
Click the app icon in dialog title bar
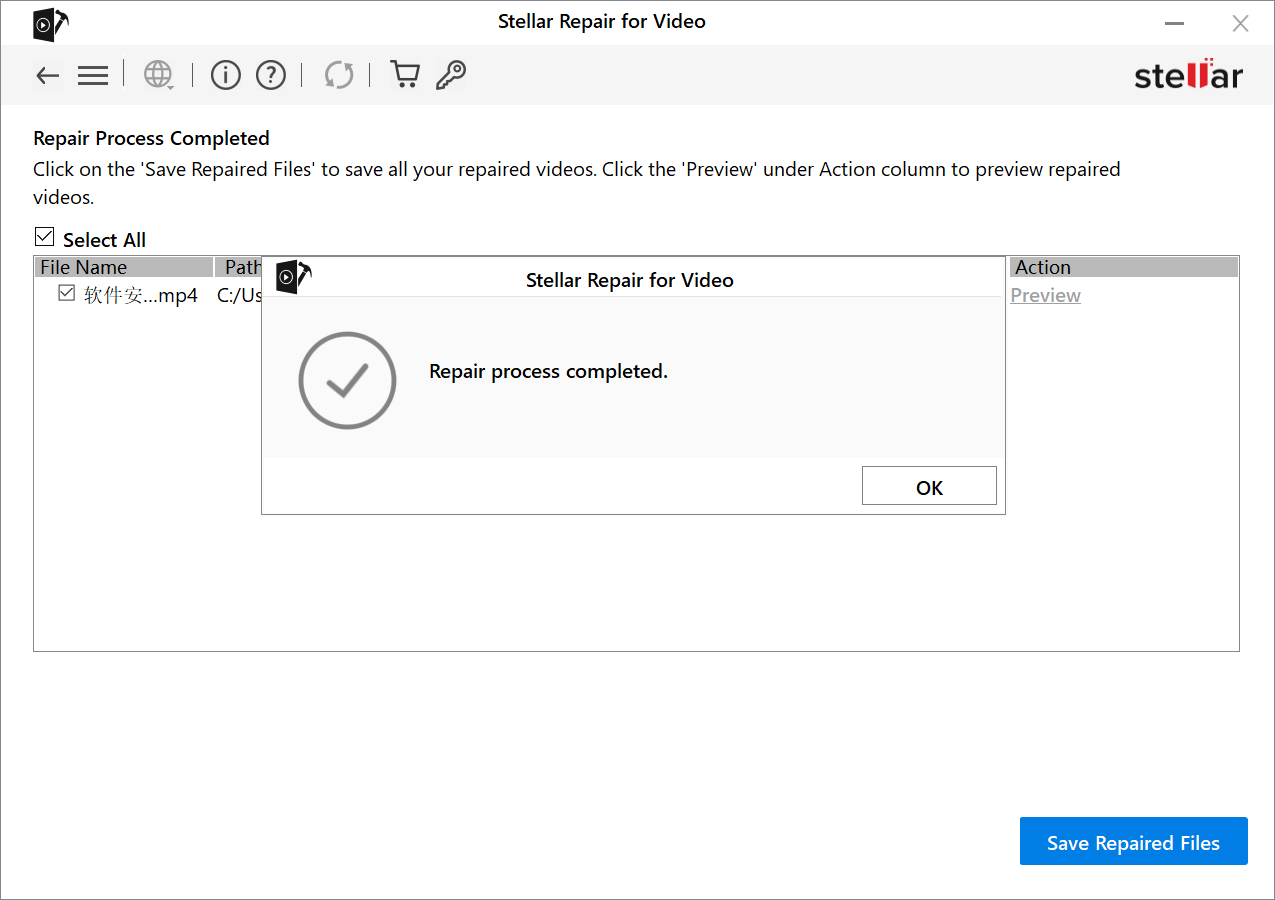[x=294, y=278]
